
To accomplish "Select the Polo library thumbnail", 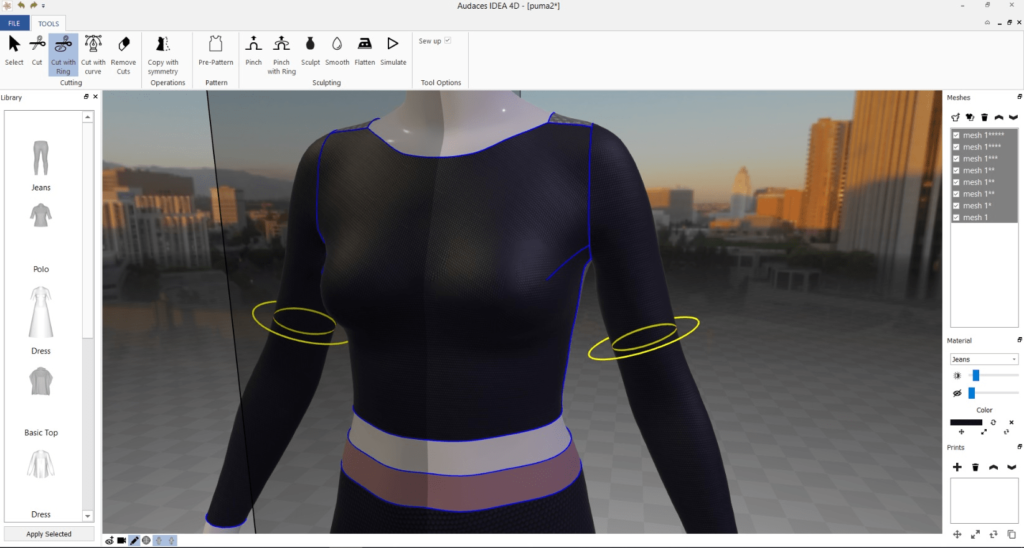I will [x=40, y=216].
